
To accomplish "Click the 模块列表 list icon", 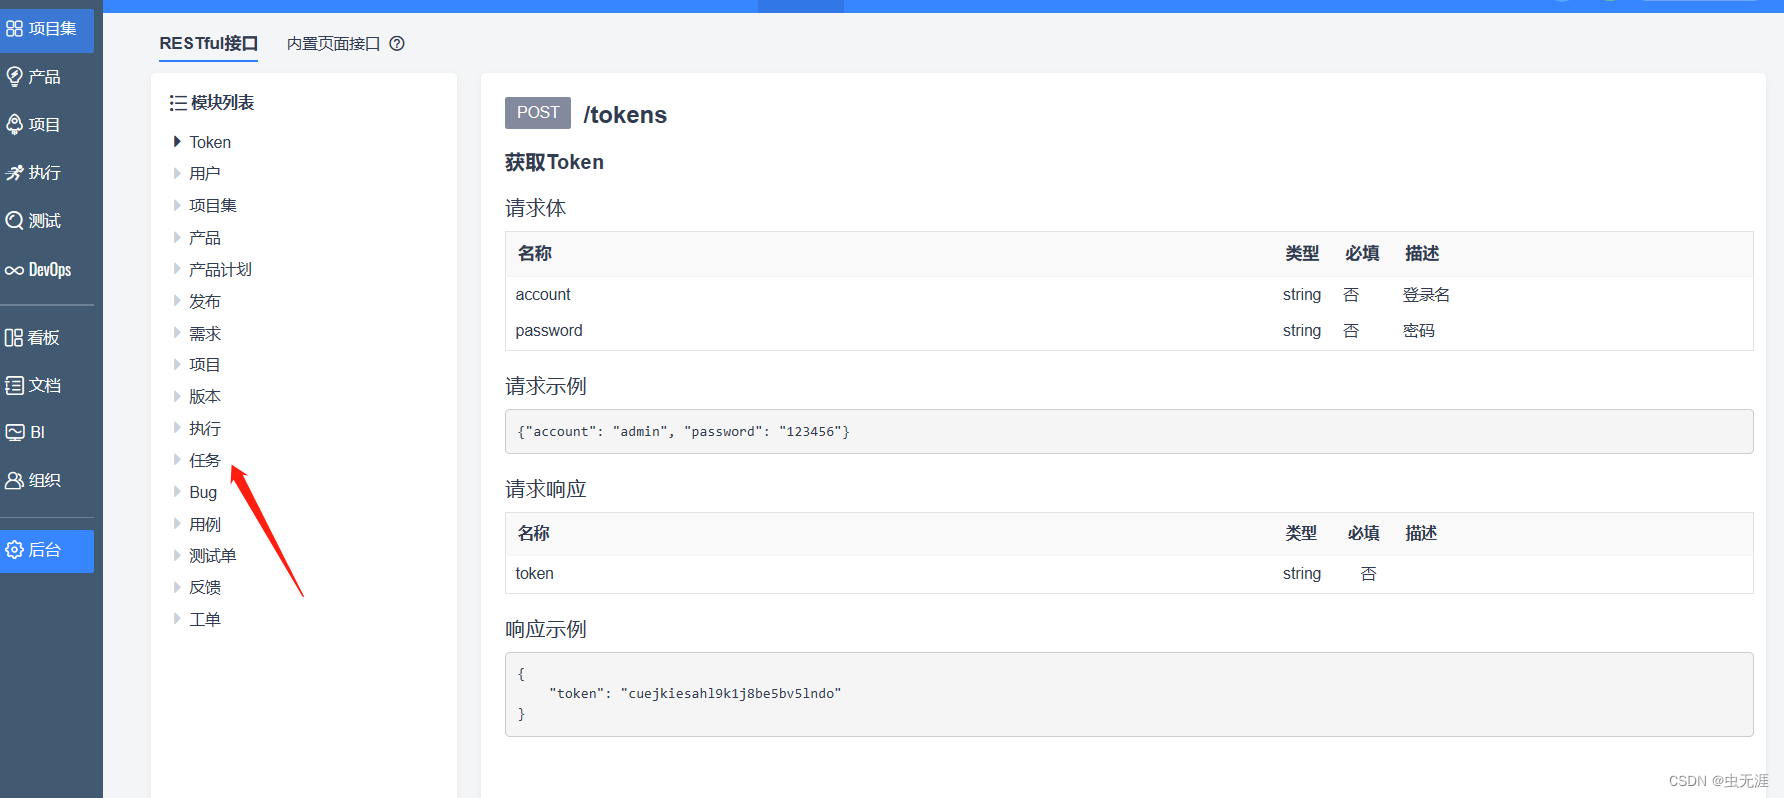I will click(x=178, y=103).
